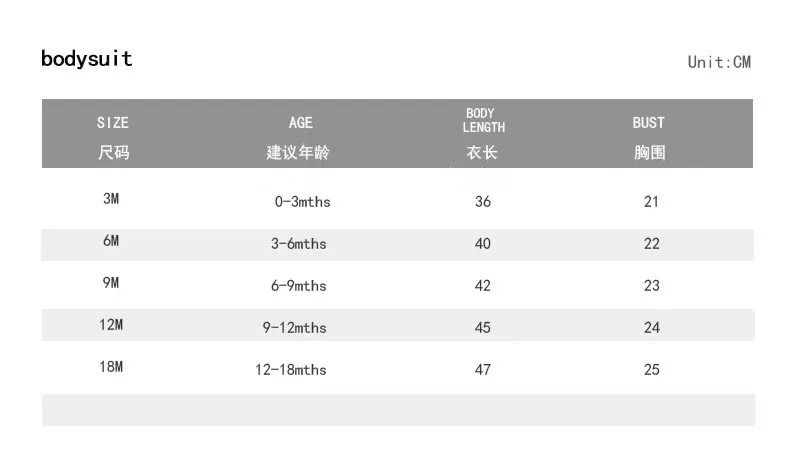Click bust value 25
The height and width of the screenshot is (452, 800).
point(652,369)
